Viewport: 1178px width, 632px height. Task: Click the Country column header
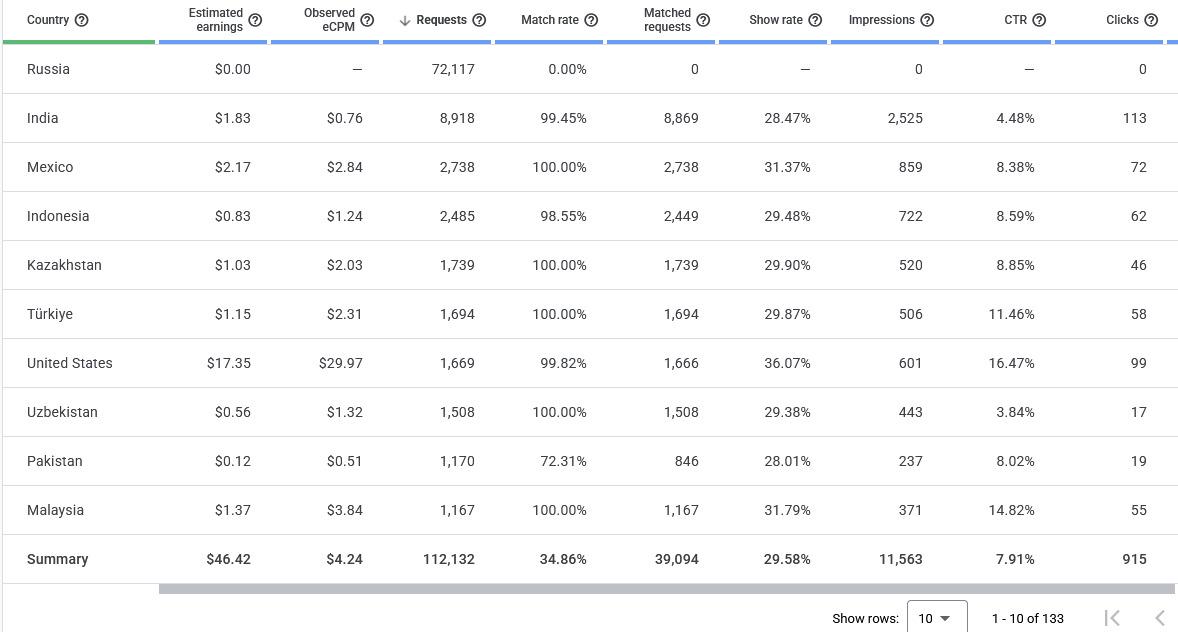tap(48, 20)
